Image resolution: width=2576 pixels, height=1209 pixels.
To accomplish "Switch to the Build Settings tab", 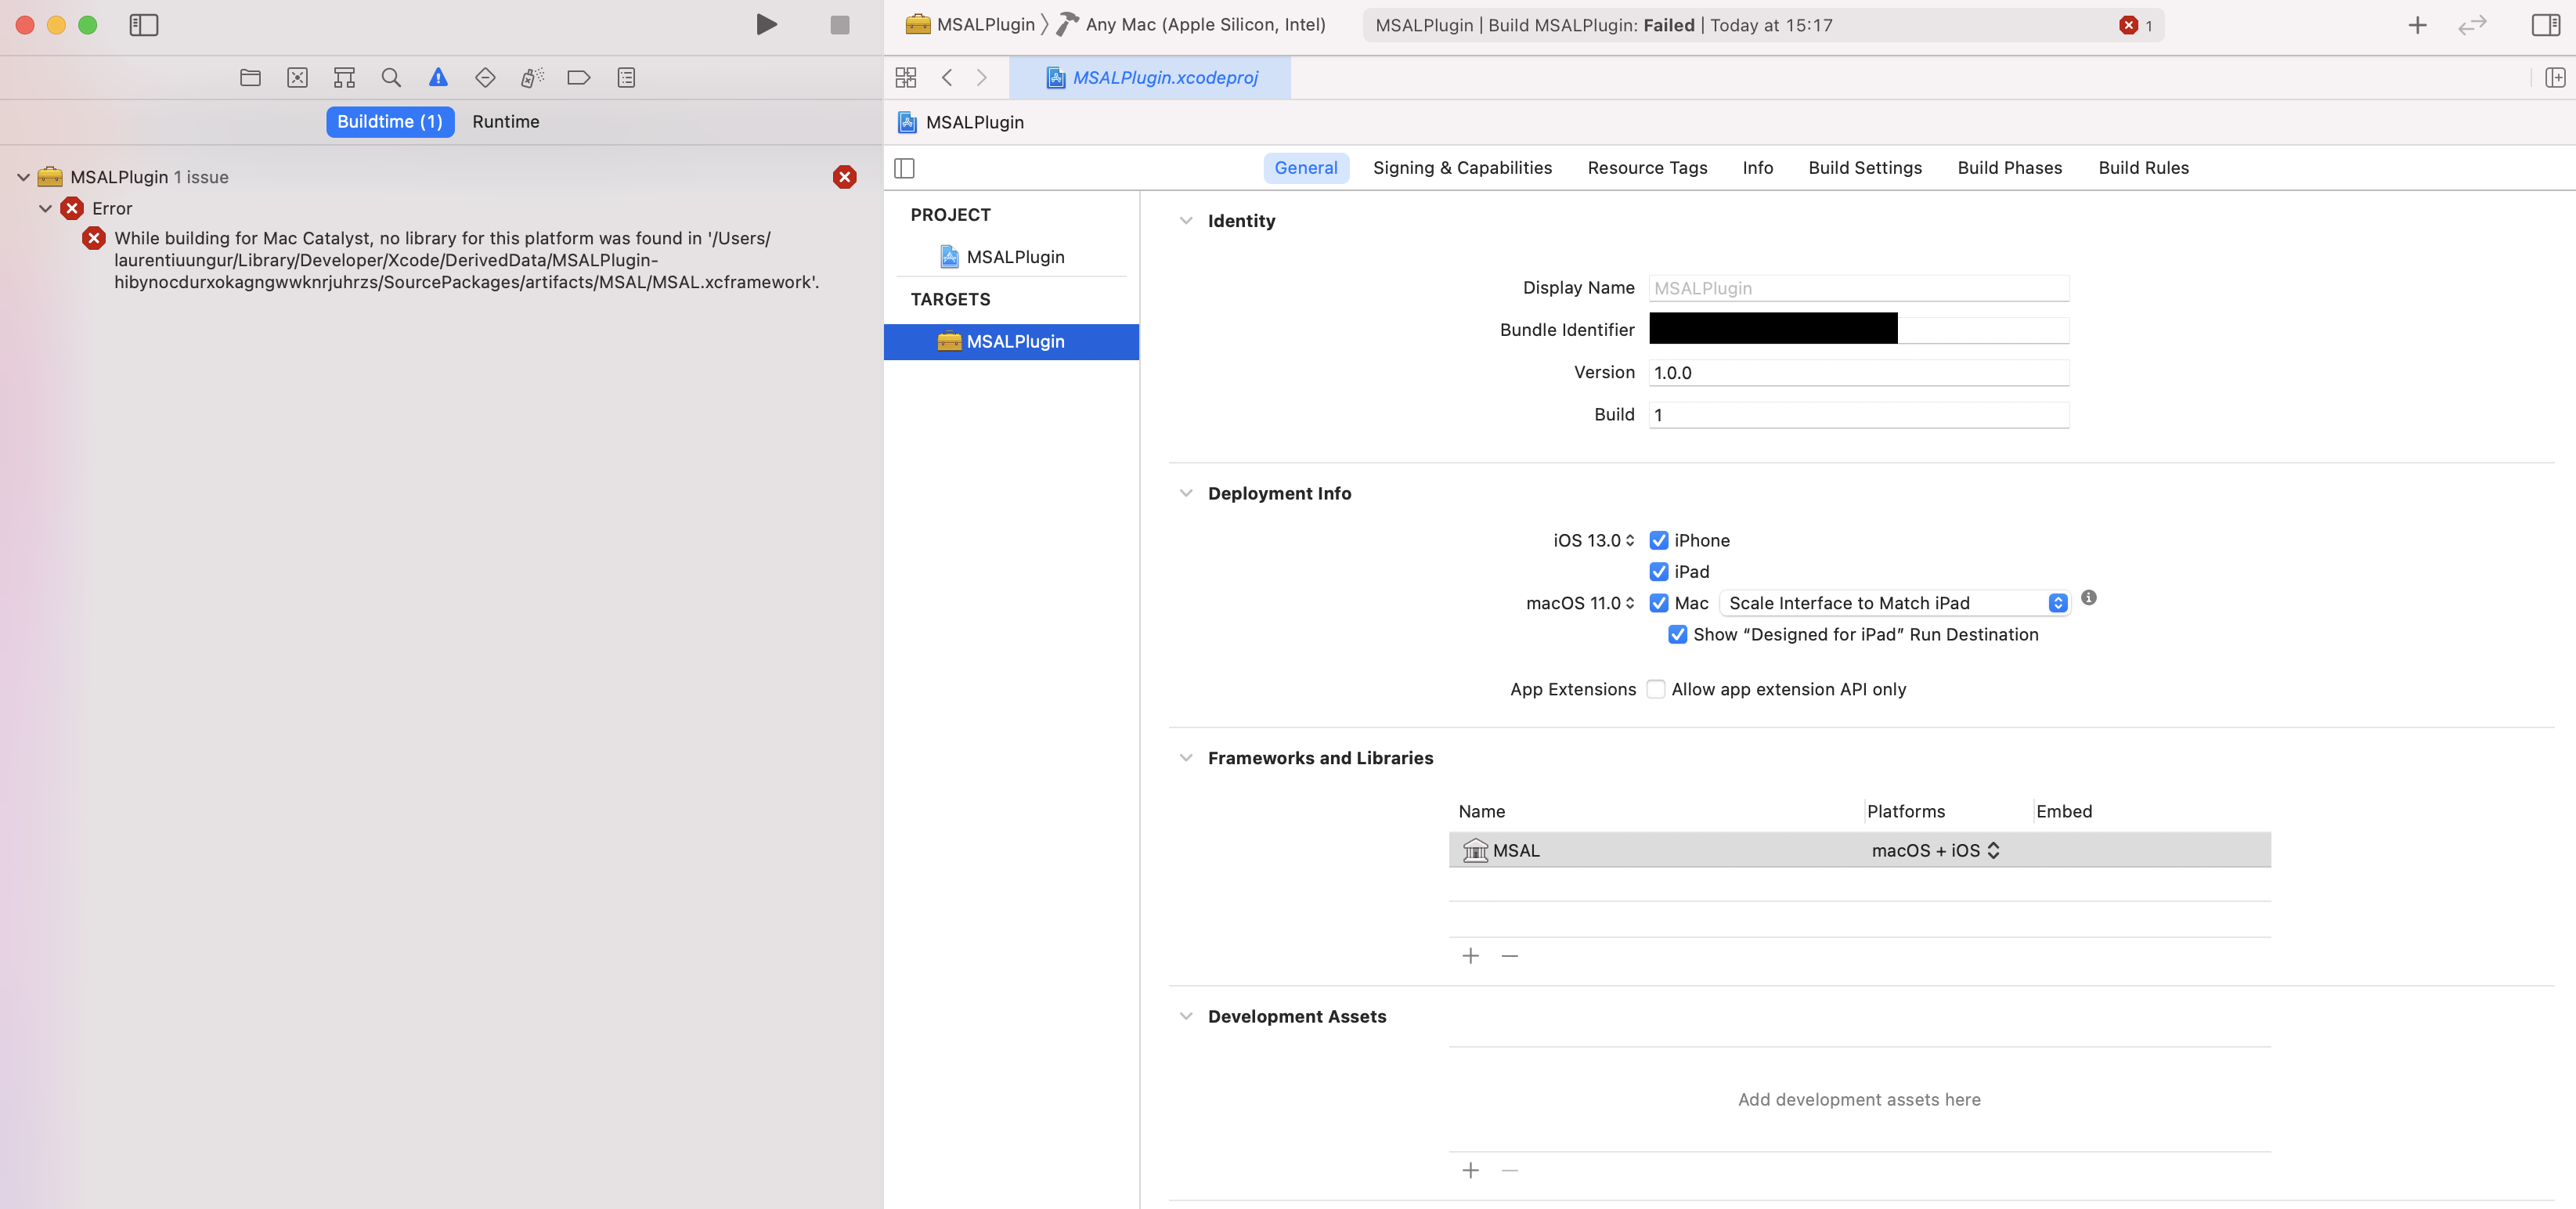I will (1864, 167).
